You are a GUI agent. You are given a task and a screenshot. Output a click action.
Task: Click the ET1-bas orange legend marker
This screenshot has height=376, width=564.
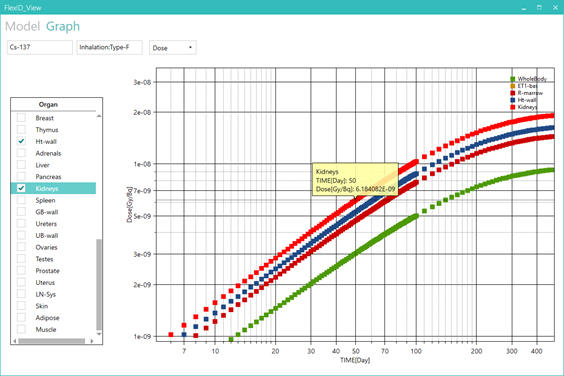pyautogui.click(x=513, y=86)
